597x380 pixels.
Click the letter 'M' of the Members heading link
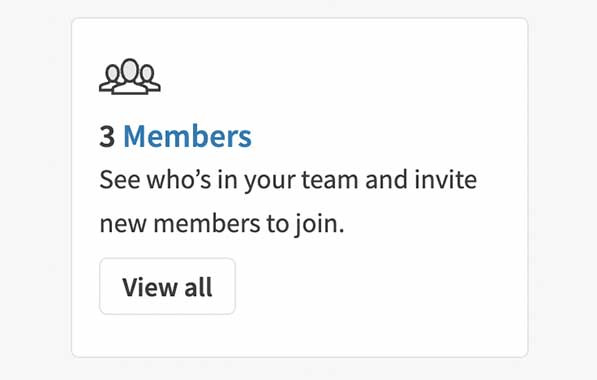[x=135, y=136]
